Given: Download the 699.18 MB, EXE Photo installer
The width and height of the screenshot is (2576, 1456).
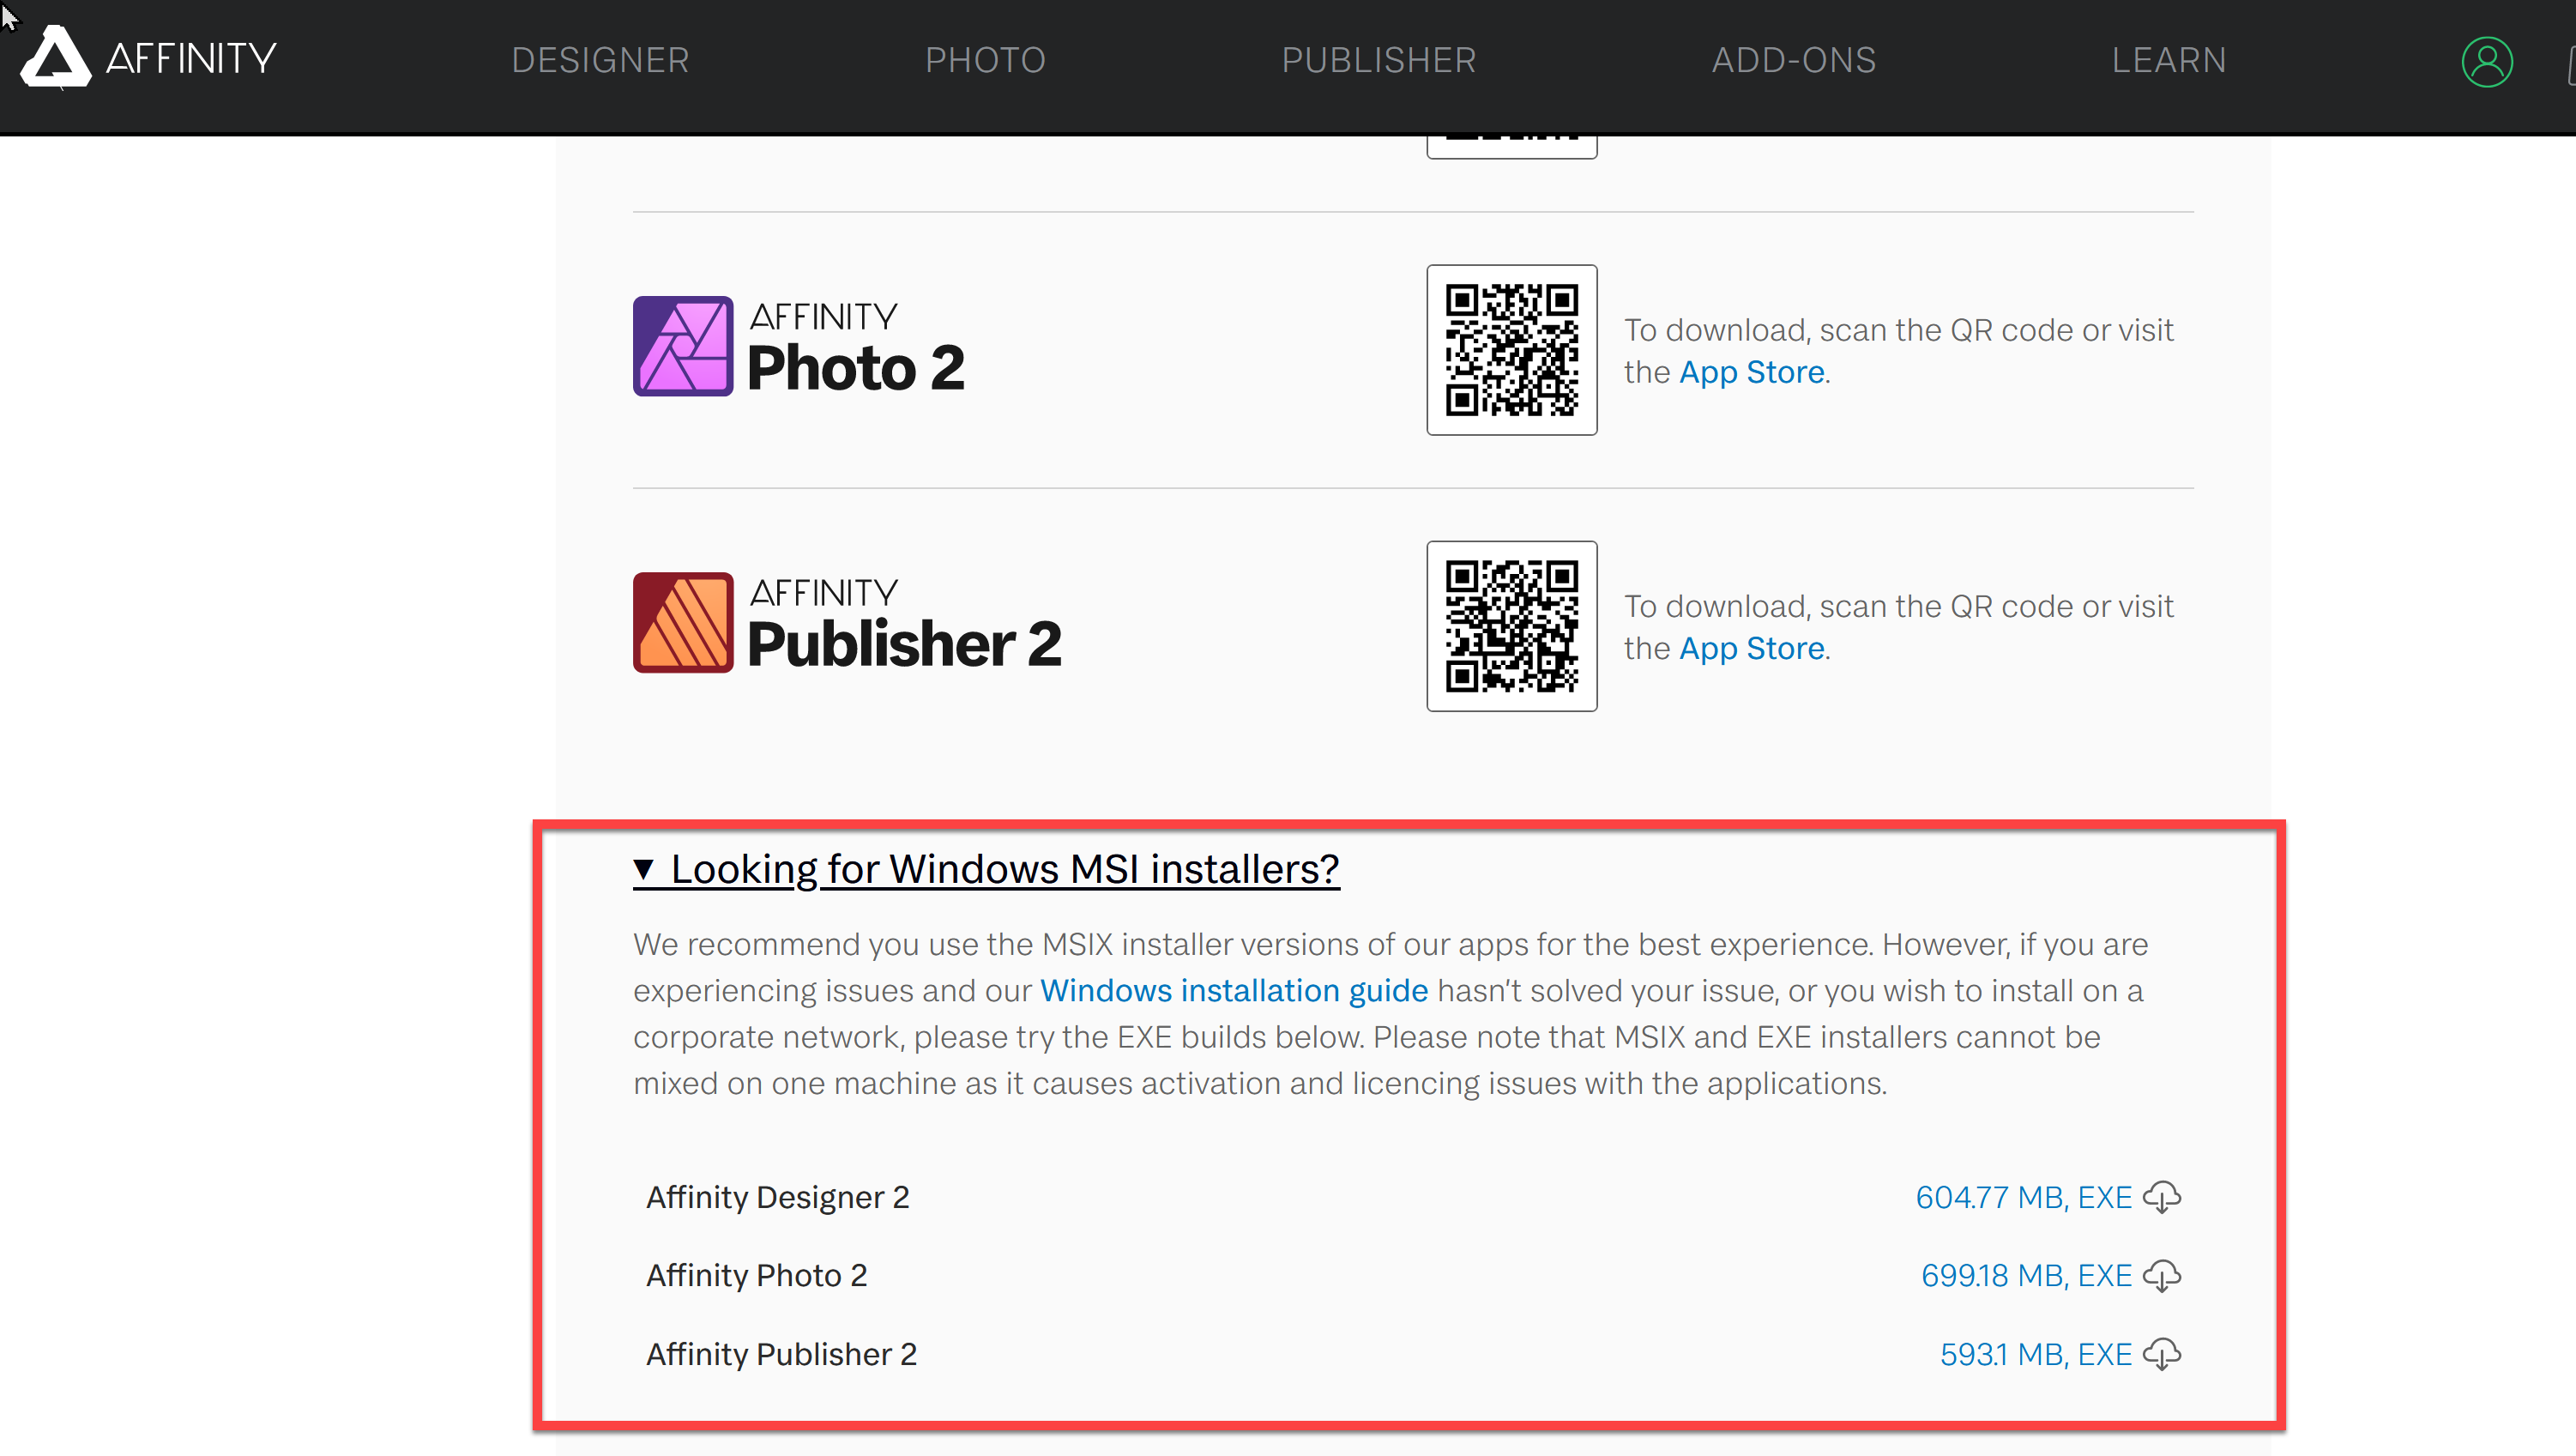Looking at the screenshot, I should coord(2026,1275).
